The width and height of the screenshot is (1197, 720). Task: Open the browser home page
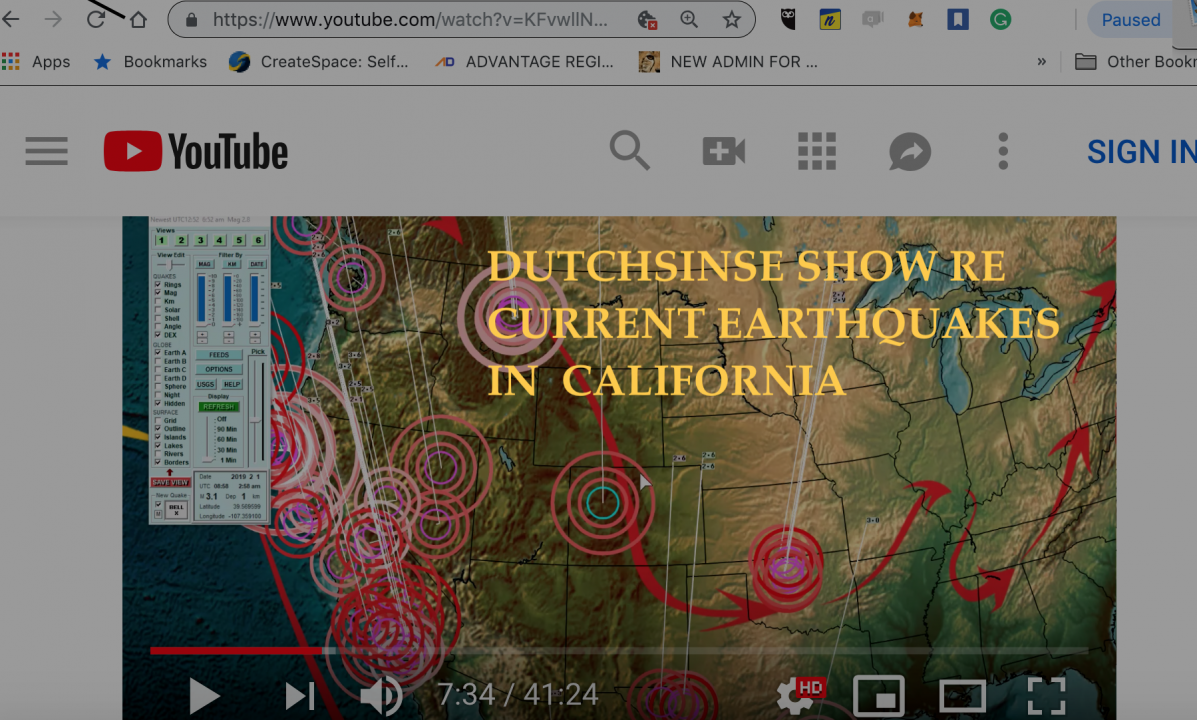pyautogui.click(x=138, y=19)
